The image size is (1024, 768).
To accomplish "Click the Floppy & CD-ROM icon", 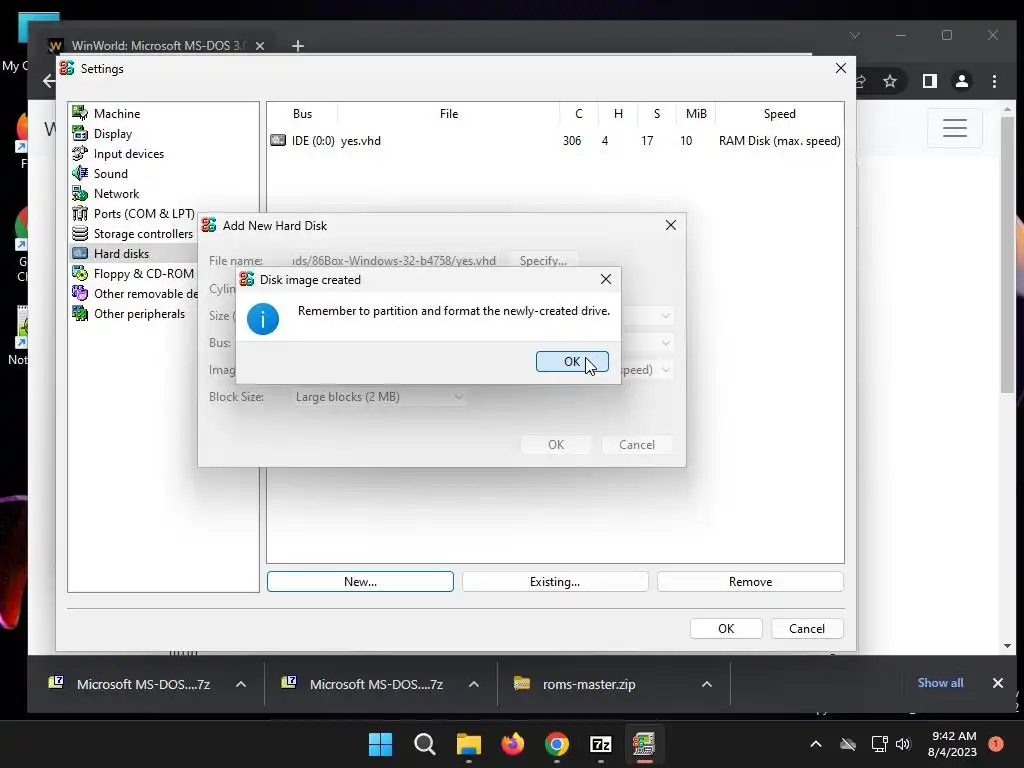I will click(80, 273).
